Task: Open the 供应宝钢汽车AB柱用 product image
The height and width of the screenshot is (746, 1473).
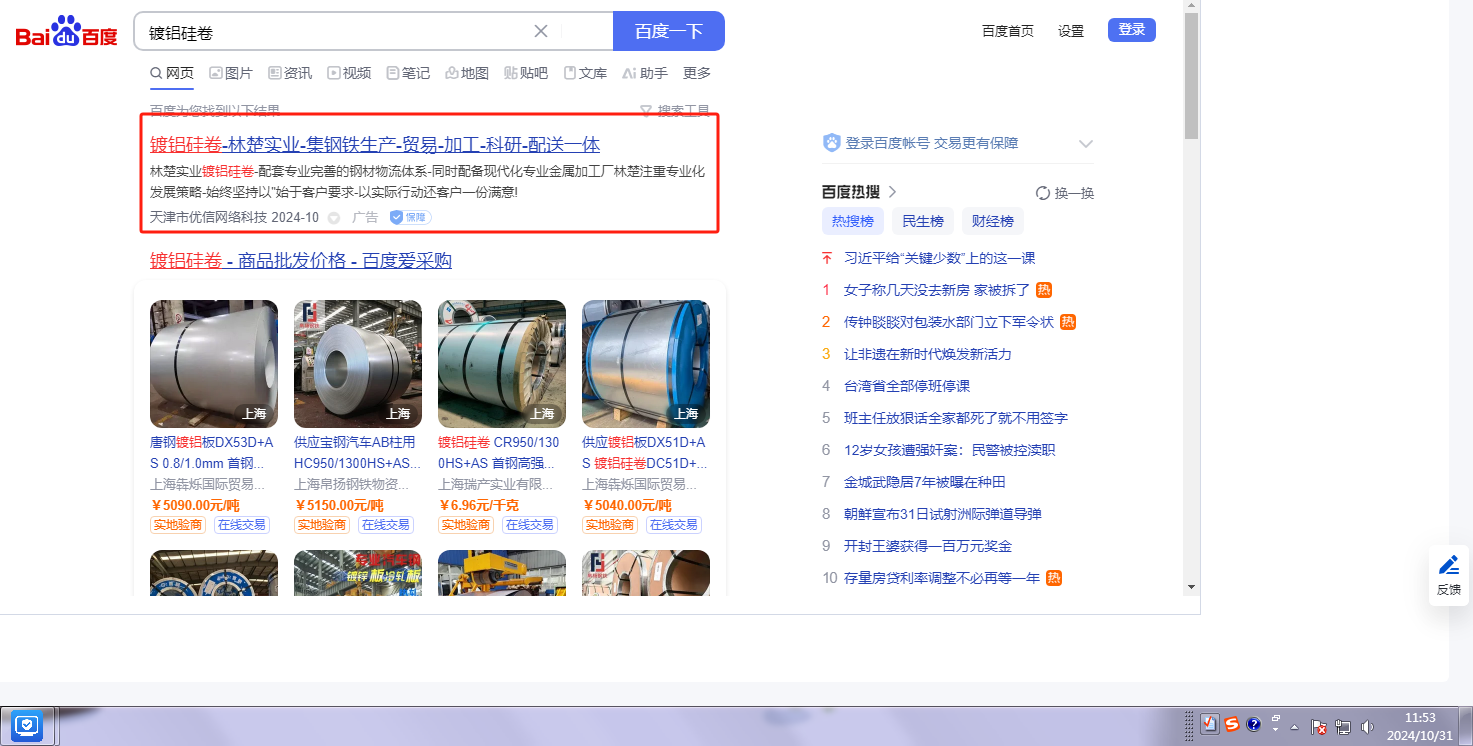Action: (358, 364)
